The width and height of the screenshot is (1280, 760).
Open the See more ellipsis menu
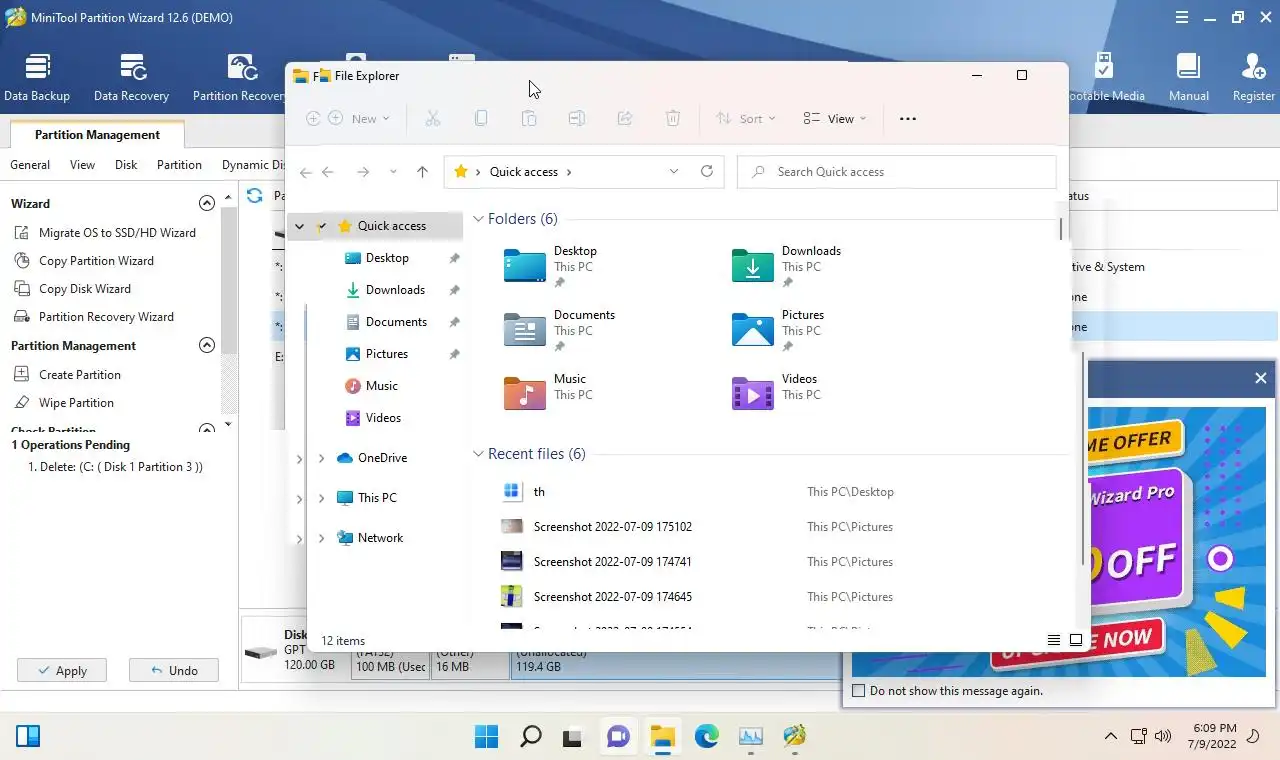[x=908, y=118]
